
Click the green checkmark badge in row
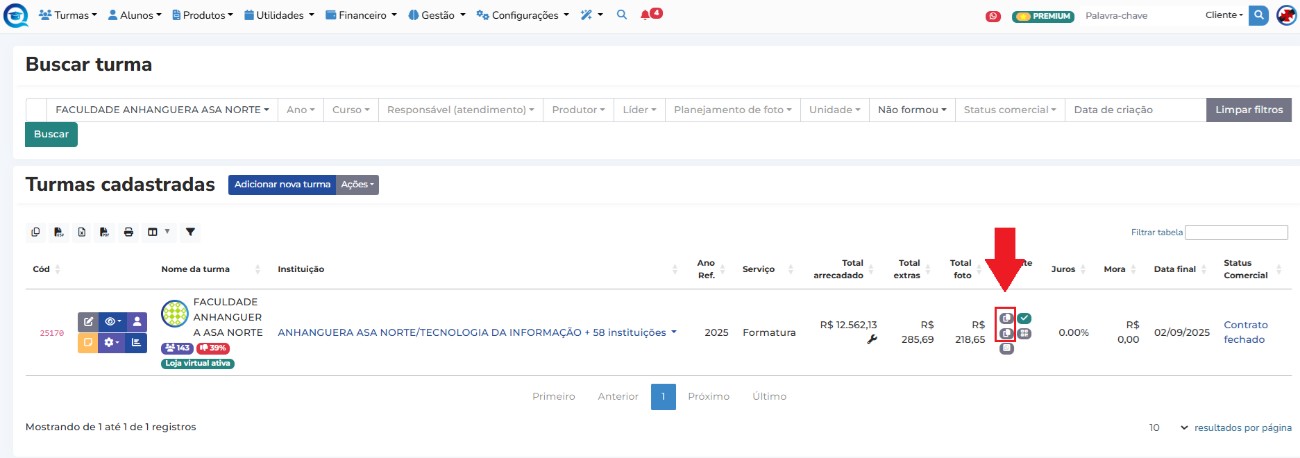[x=1025, y=318]
